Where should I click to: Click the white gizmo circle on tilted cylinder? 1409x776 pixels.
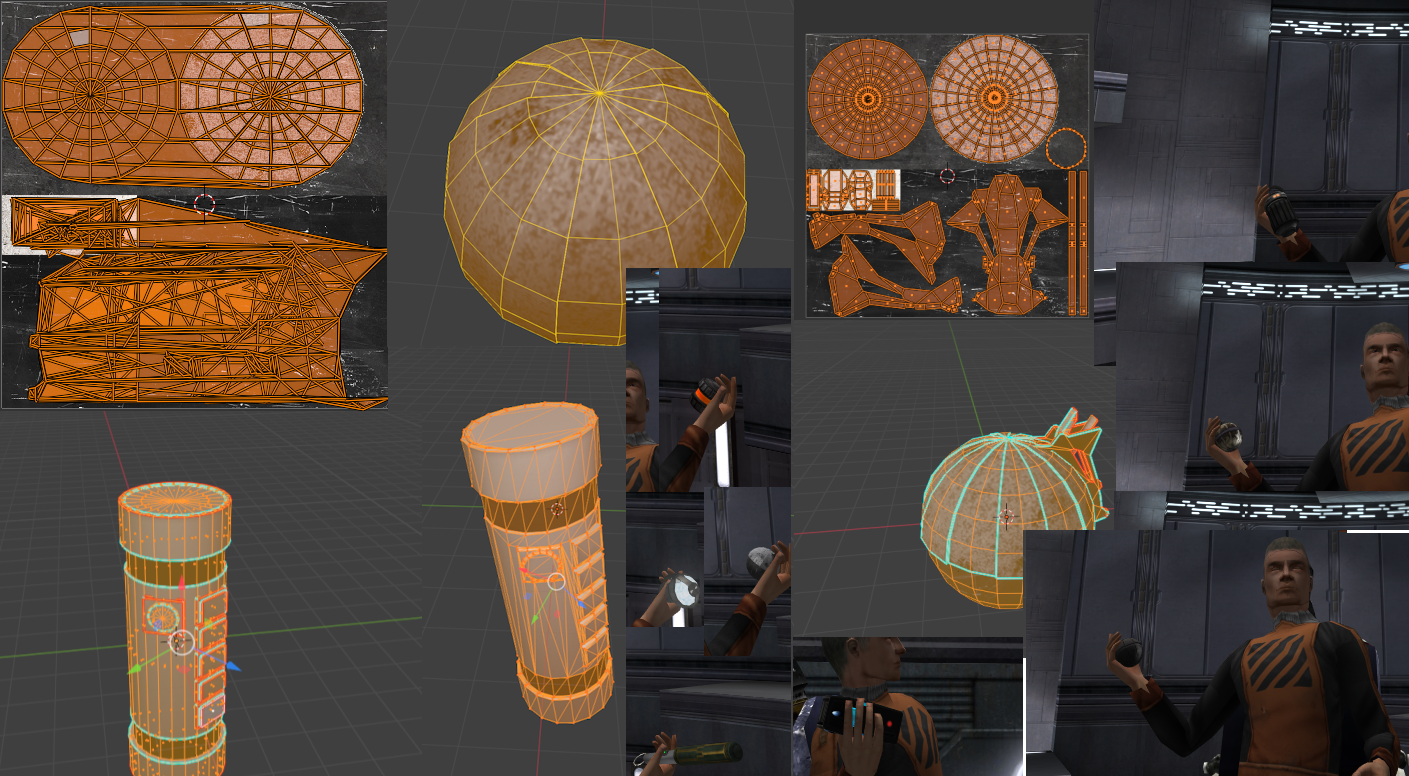click(x=556, y=581)
